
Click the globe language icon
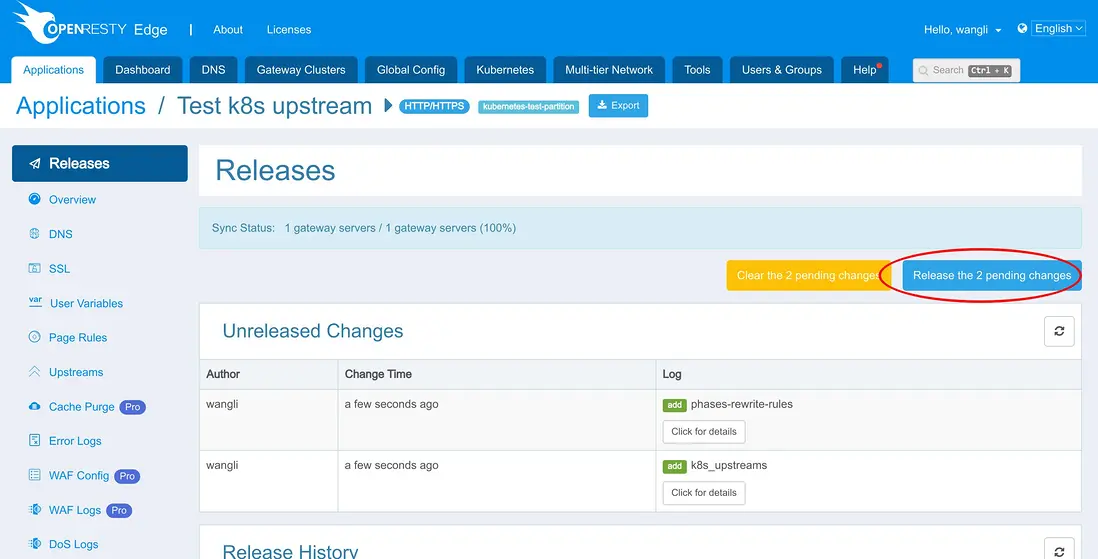pyautogui.click(x=1022, y=29)
